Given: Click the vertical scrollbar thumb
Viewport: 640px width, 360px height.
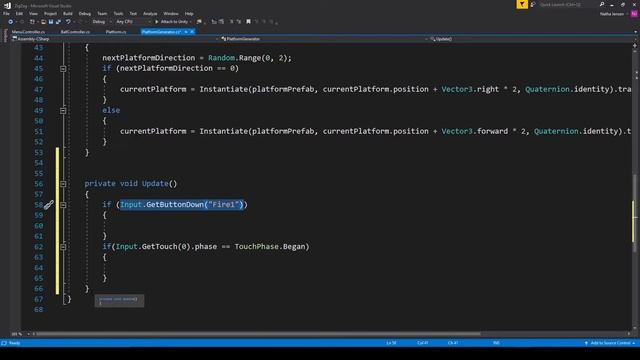Looking at the screenshot, I should [635, 213].
